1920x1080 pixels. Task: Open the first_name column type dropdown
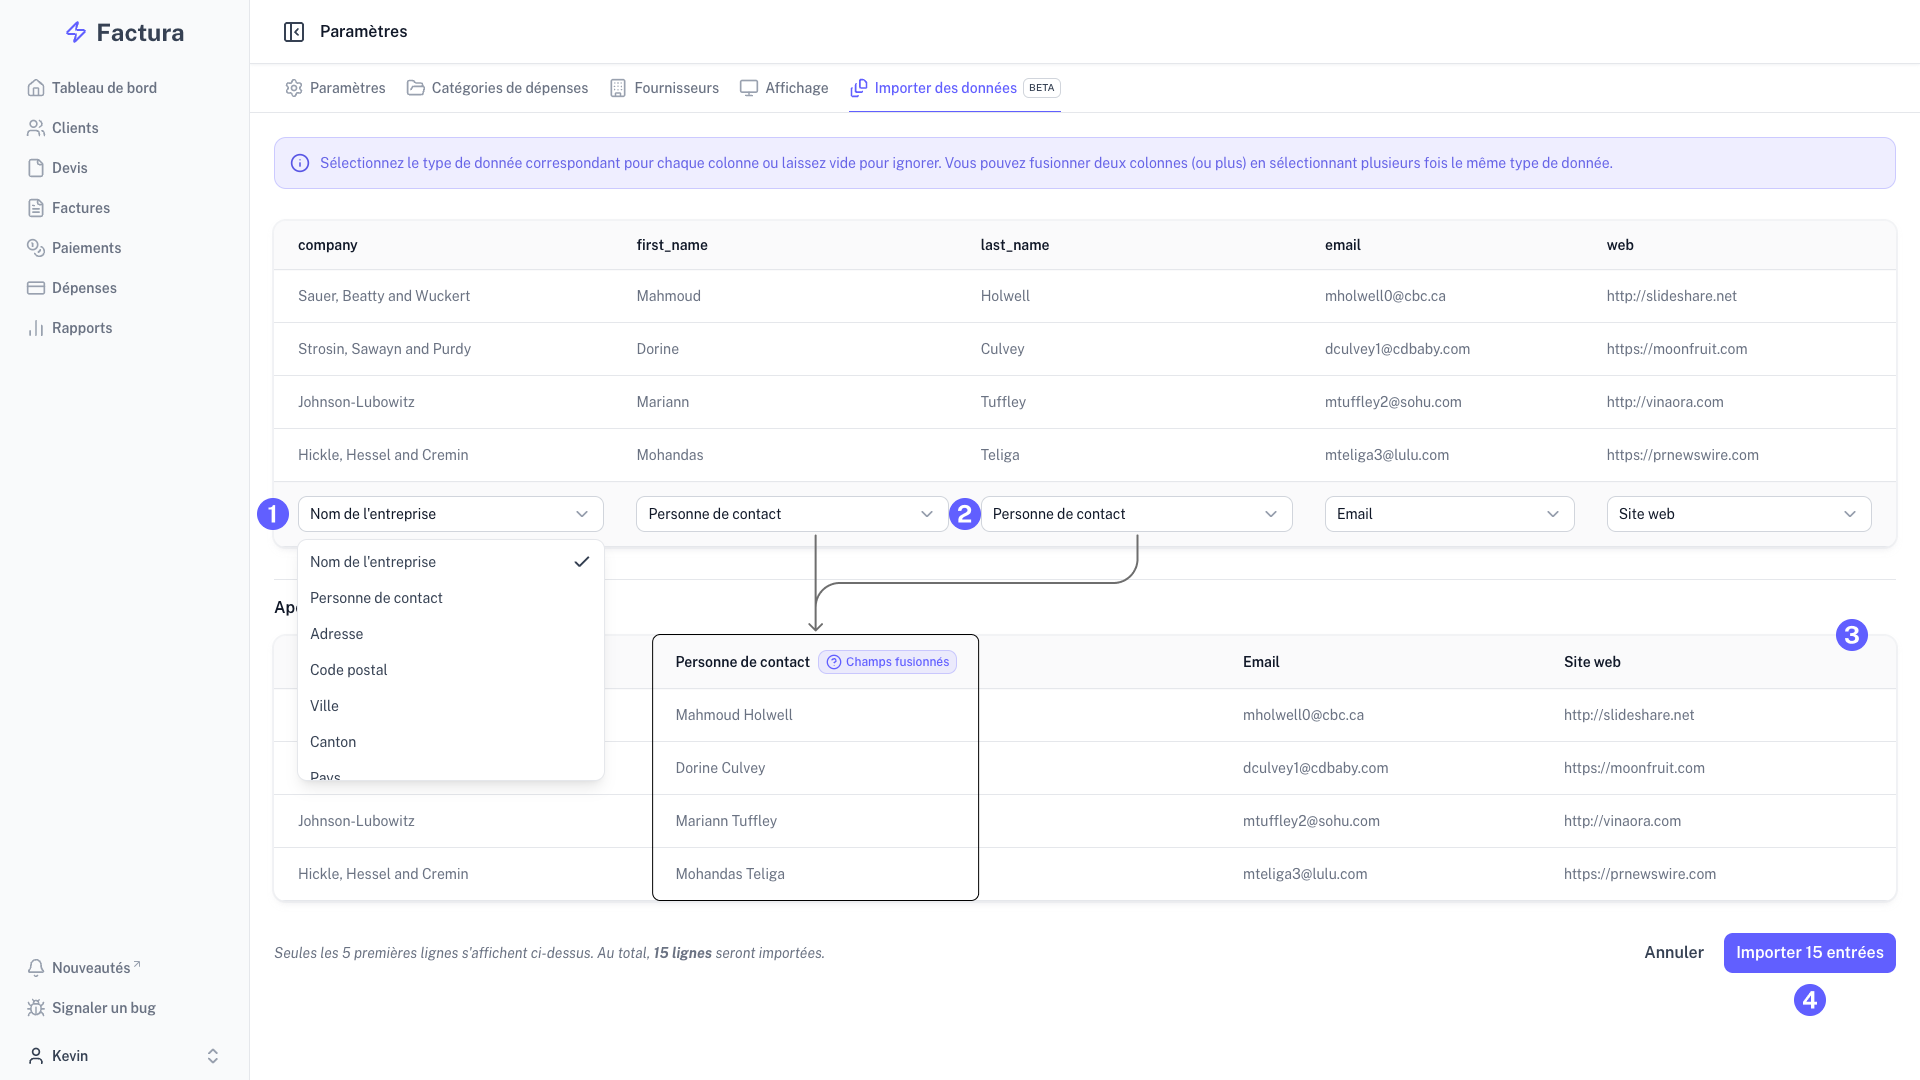(x=791, y=514)
